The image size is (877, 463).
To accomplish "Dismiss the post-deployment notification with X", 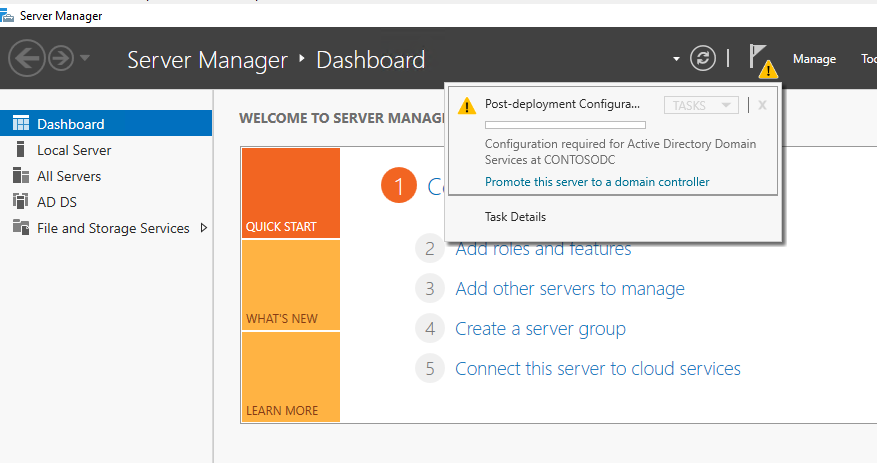I will point(762,105).
